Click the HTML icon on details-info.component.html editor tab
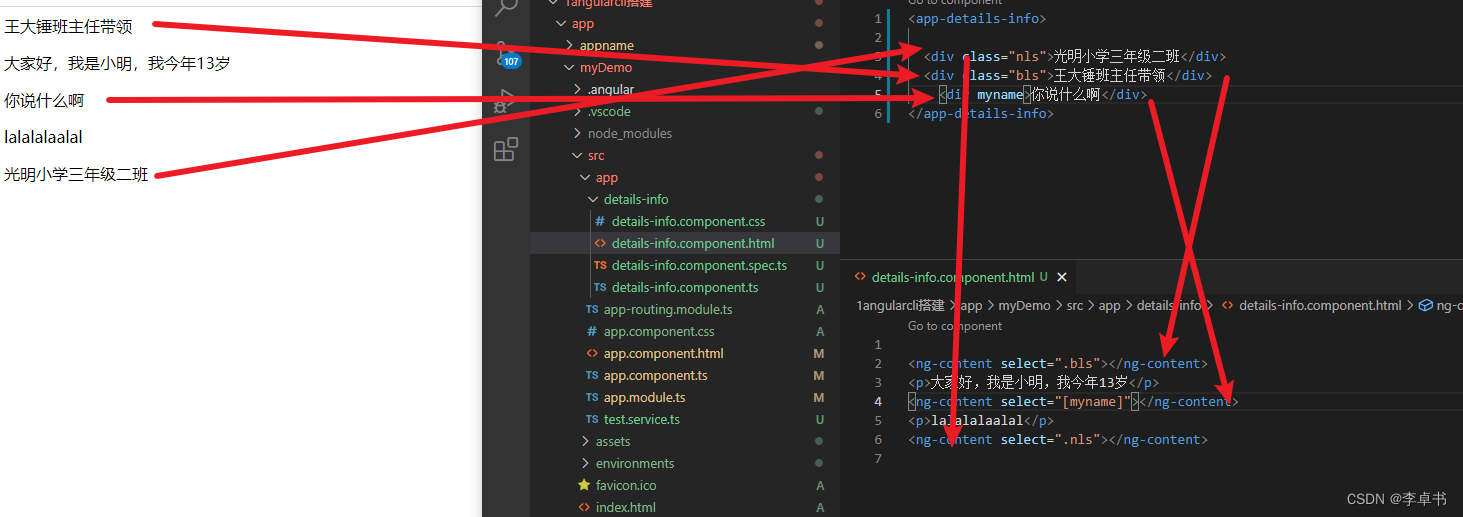Screen dimensions: 1463x517 coord(860,277)
